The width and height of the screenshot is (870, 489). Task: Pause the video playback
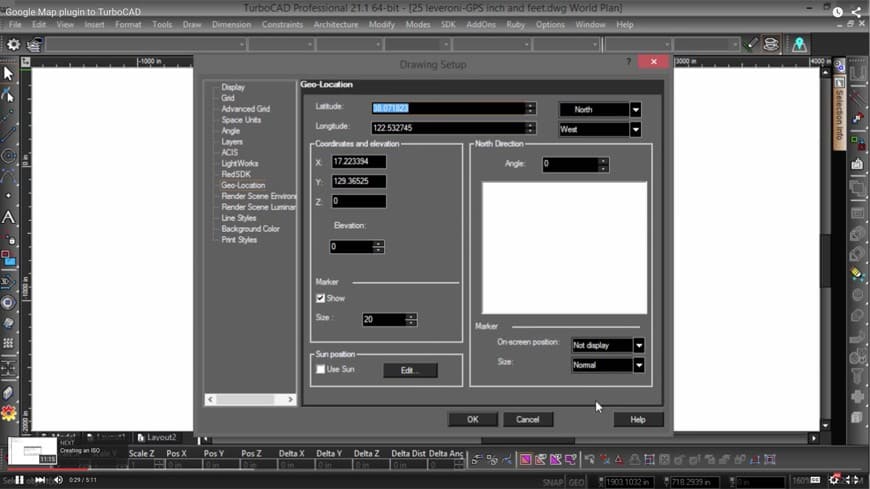[19, 480]
